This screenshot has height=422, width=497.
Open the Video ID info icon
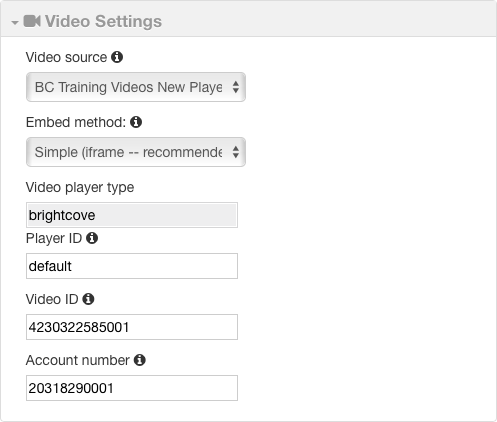(88, 299)
